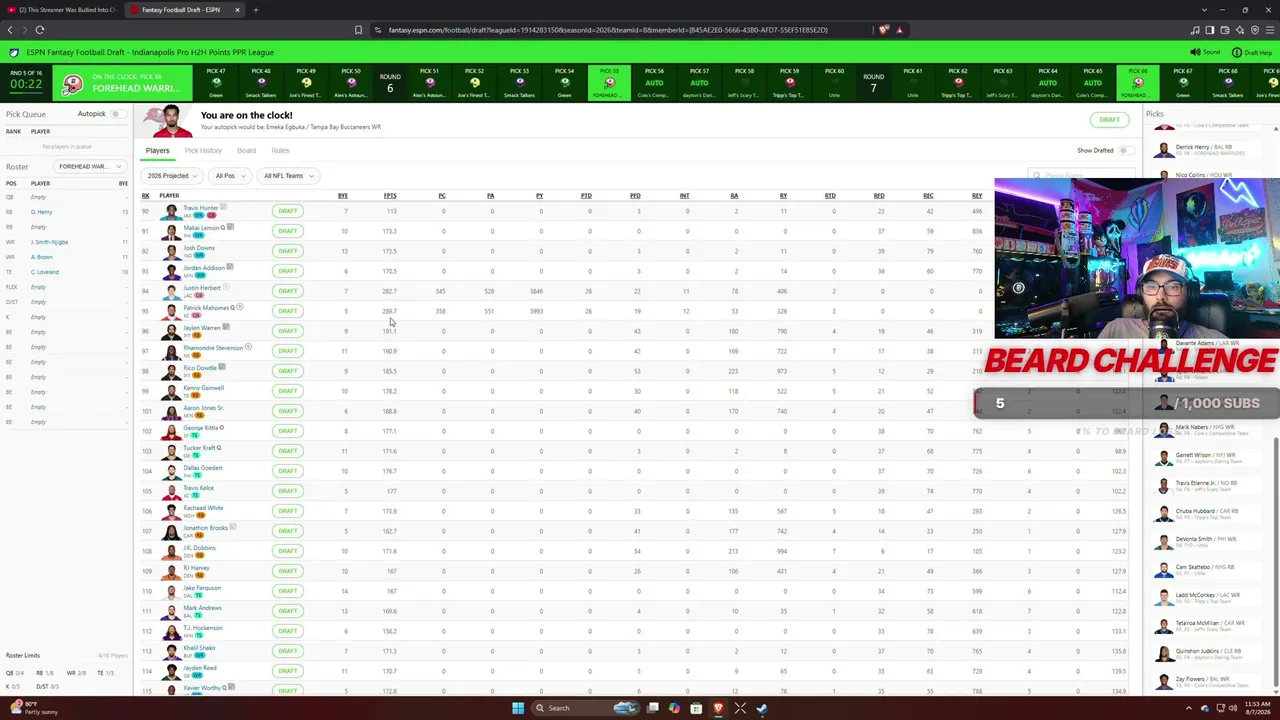Click Travis Hunter's player headshot
The height and width of the screenshot is (720, 1280).
[171, 211]
